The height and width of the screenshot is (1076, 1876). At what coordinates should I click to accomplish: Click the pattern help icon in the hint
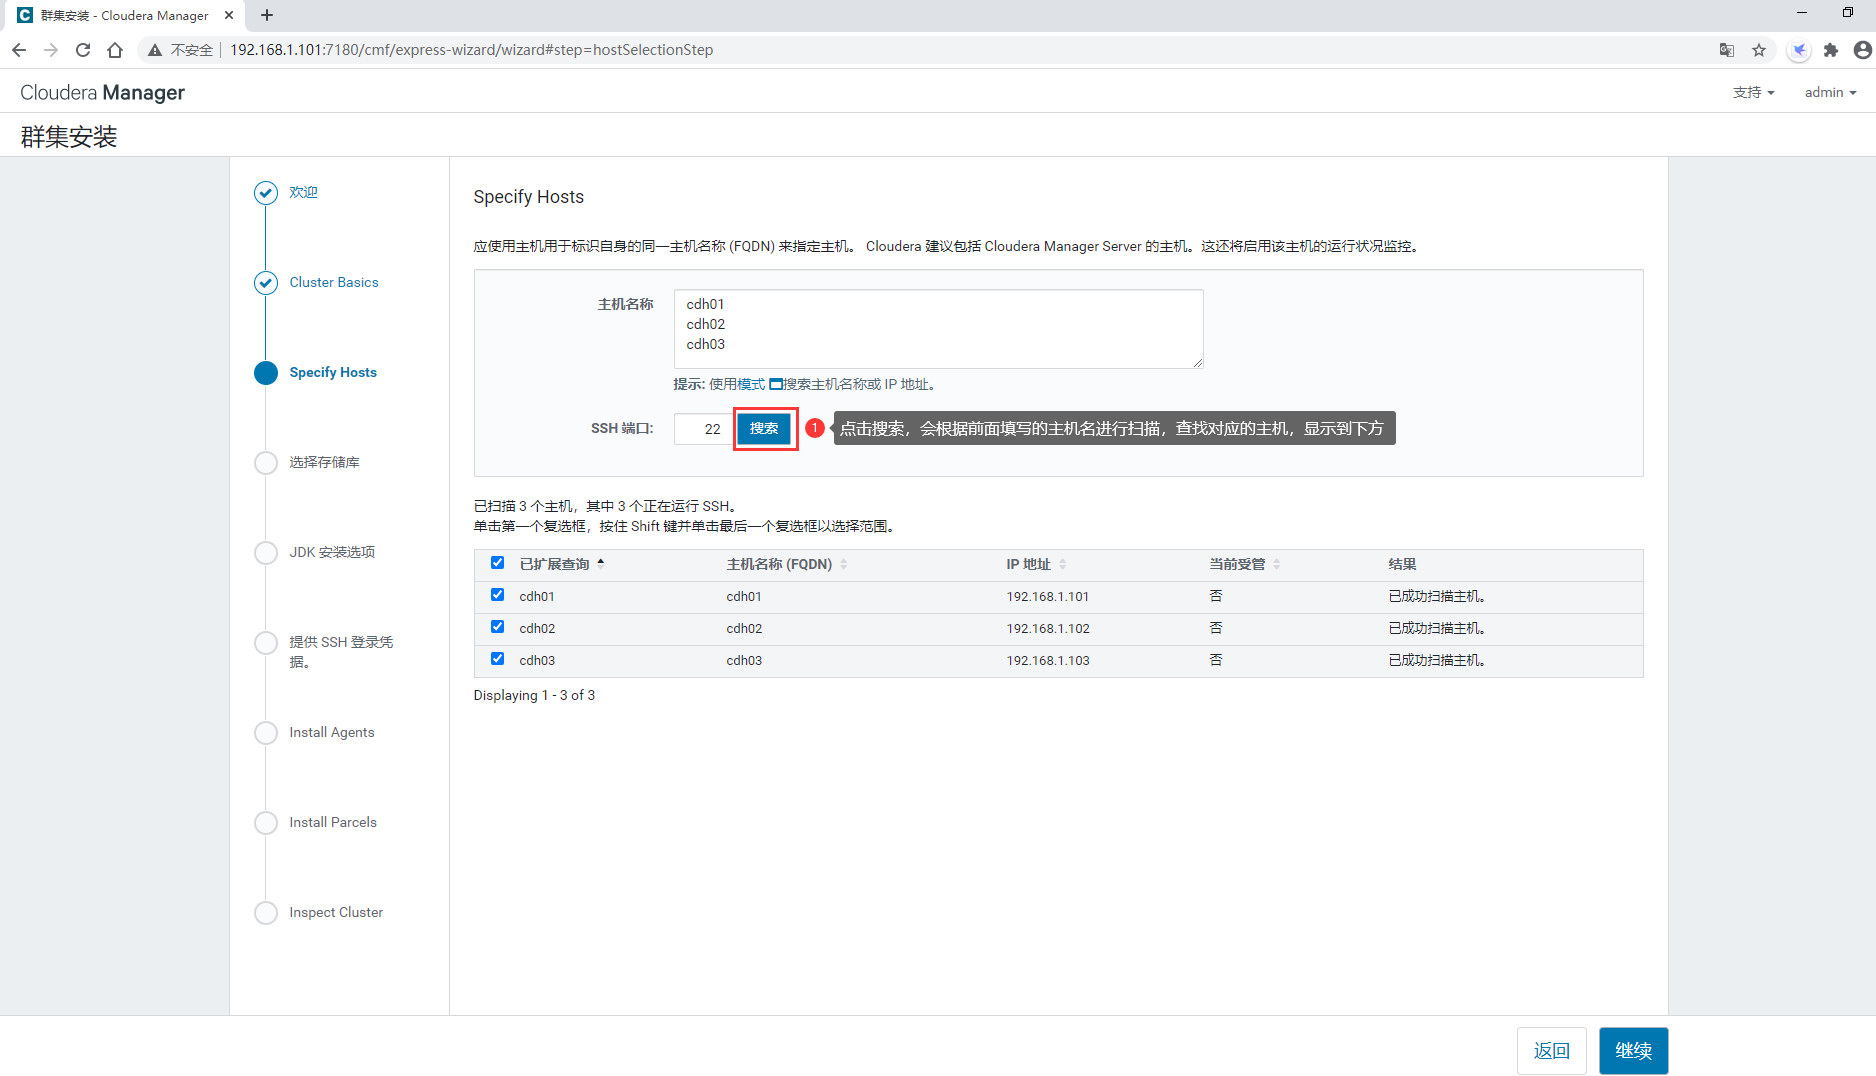point(775,384)
